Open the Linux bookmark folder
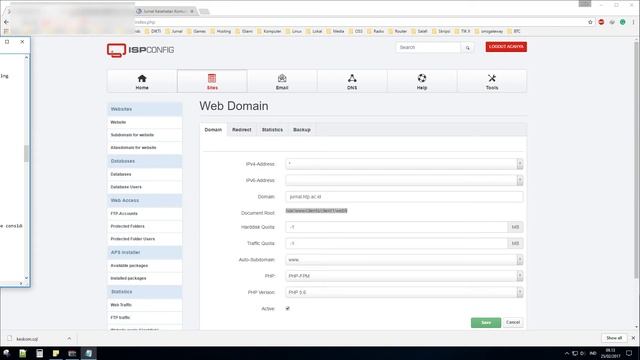Image resolution: width=640 pixels, height=360 pixels. [x=294, y=31]
